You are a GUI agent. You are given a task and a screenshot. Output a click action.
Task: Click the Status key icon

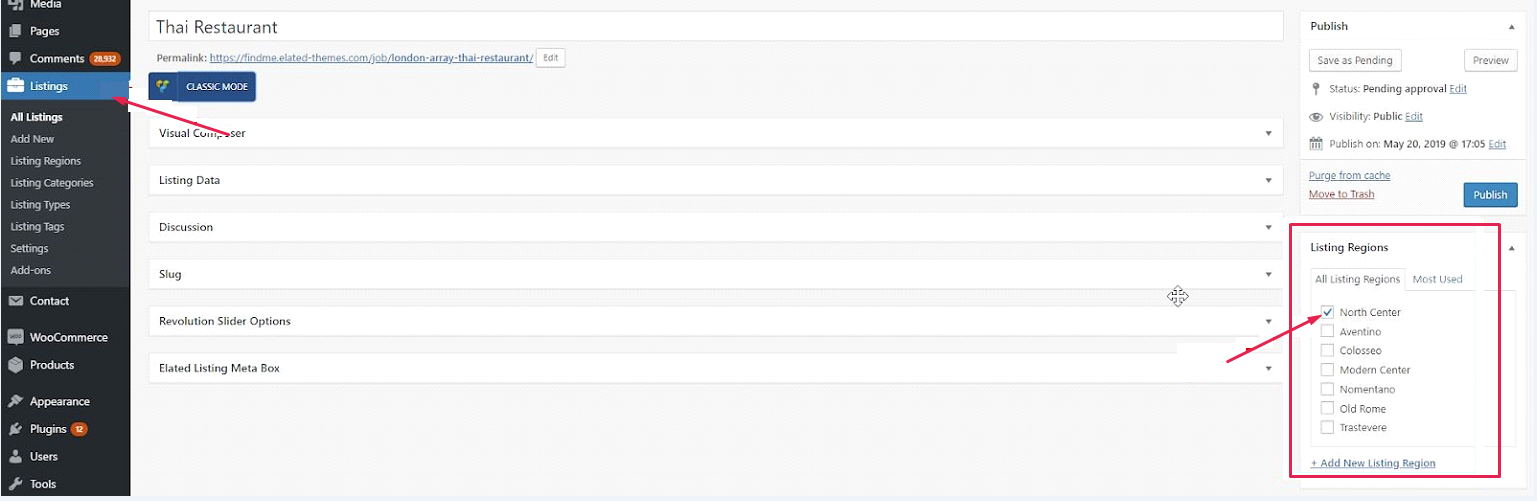click(x=1316, y=89)
